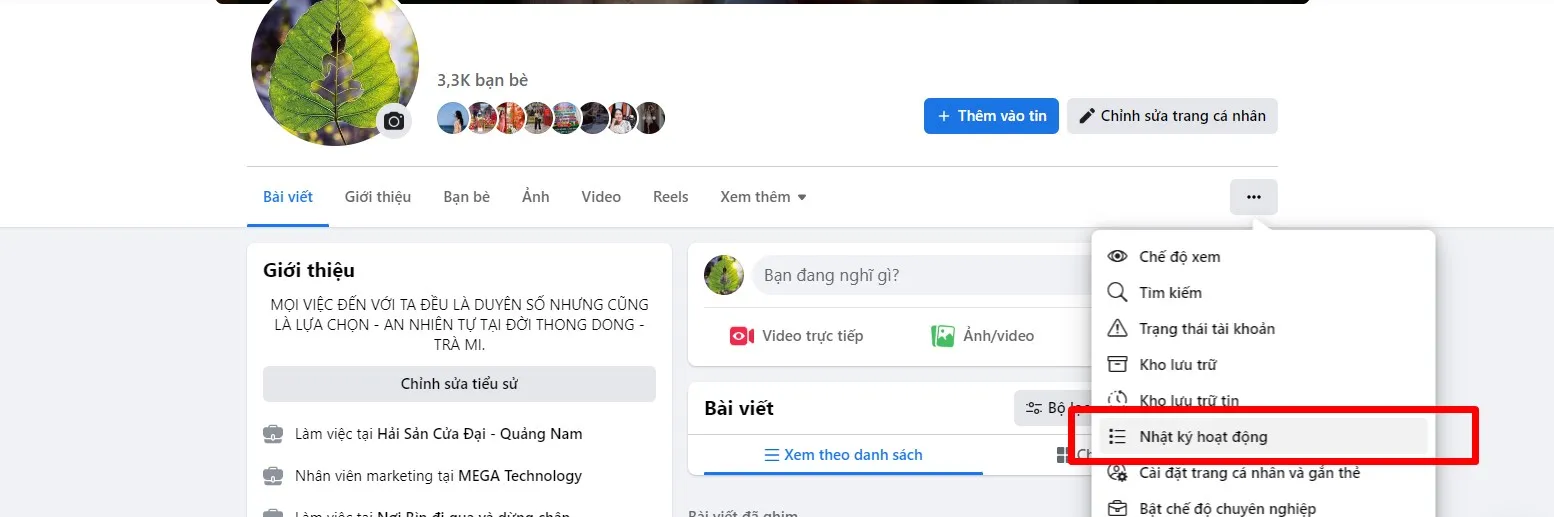Click the Thêm vào tin button

point(991,116)
